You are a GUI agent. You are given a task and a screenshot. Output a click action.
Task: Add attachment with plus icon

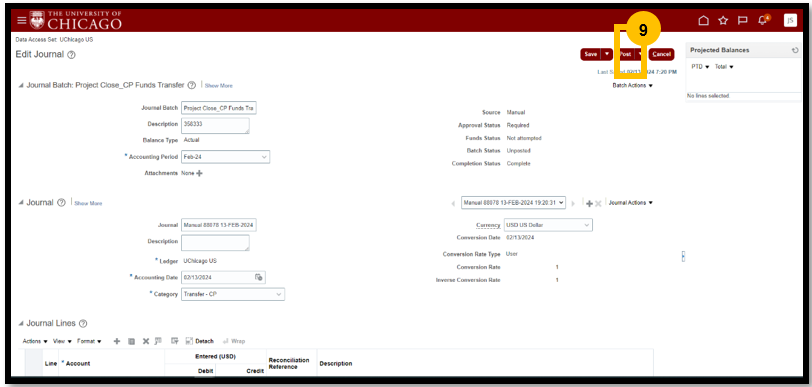click(200, 173)
